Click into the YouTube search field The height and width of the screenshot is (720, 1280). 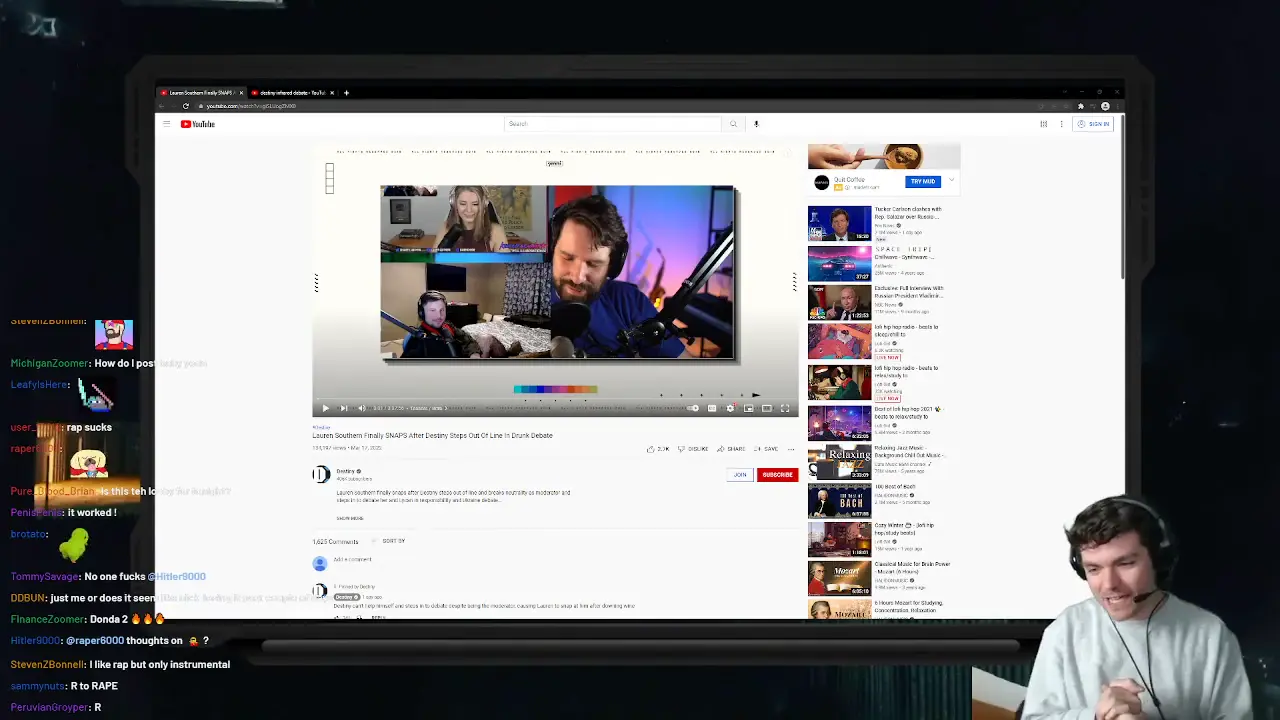tap(612, 124)
